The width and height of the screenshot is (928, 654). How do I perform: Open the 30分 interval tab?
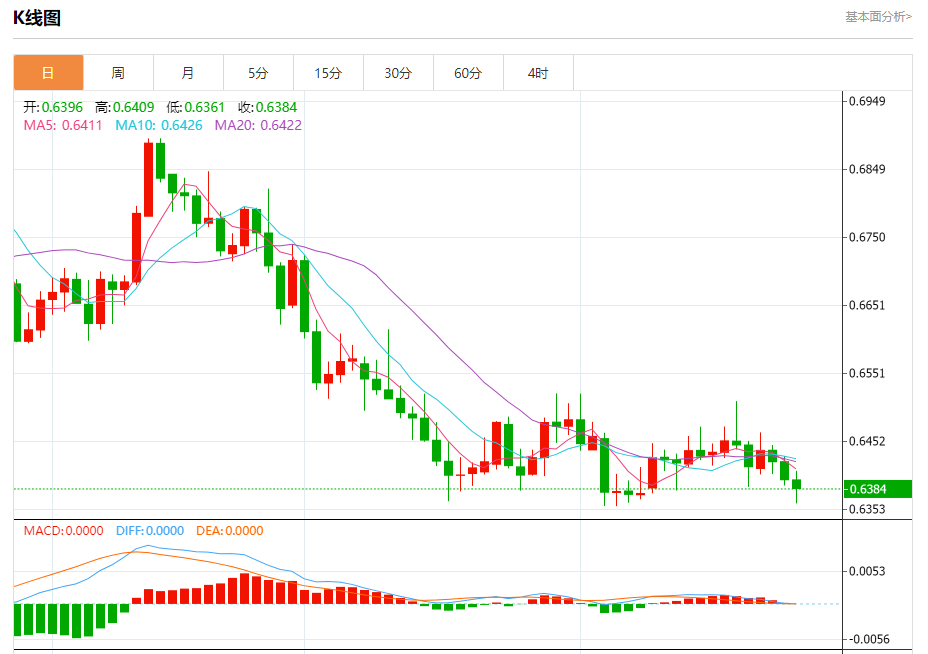pos(398,73)
